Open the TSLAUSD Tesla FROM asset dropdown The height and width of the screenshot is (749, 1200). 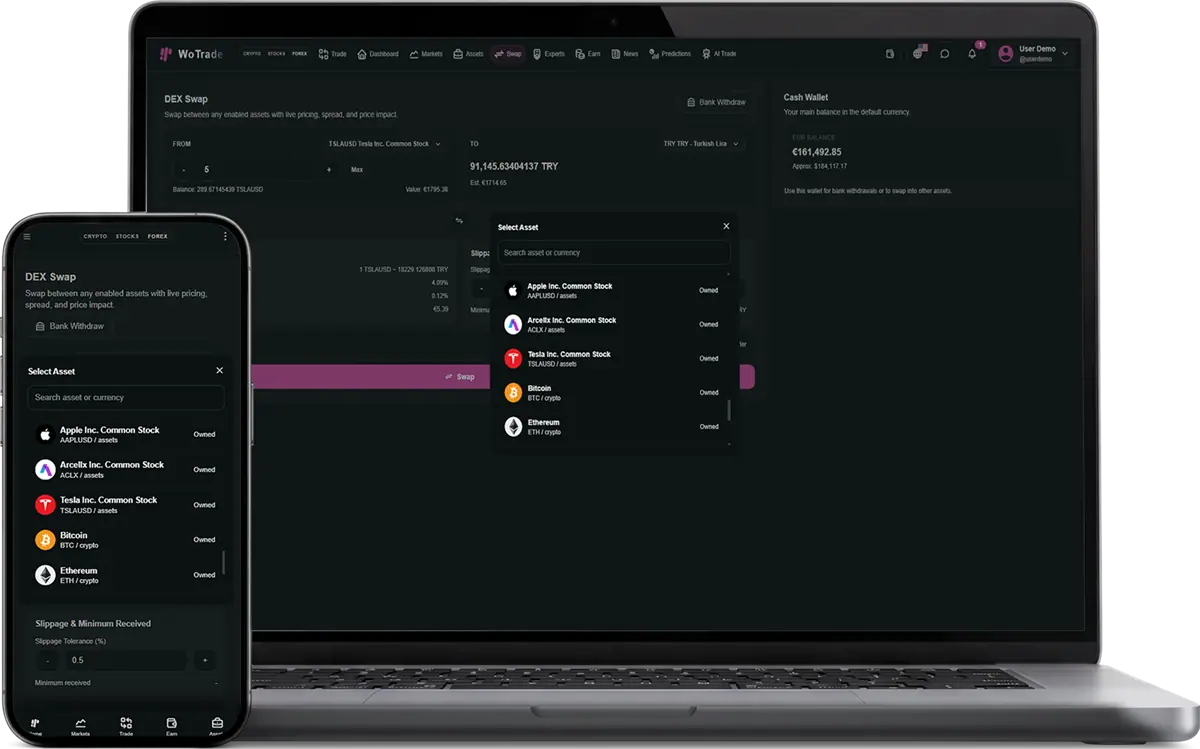(385, 144)
